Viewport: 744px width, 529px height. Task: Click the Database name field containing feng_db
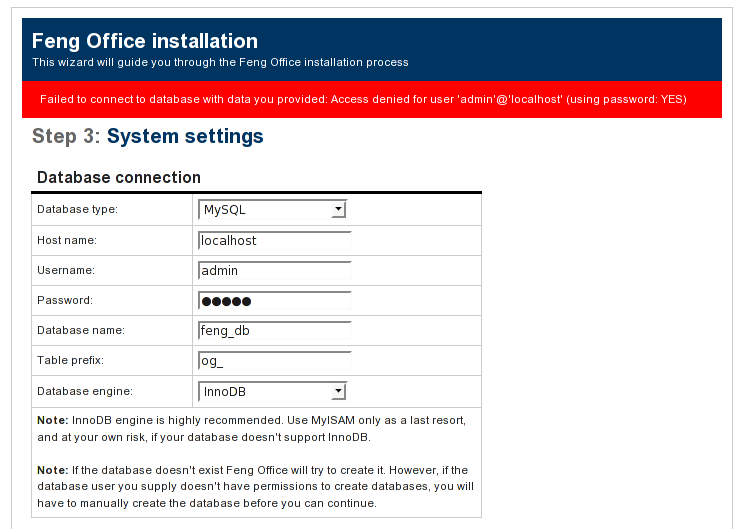point(274,330)
